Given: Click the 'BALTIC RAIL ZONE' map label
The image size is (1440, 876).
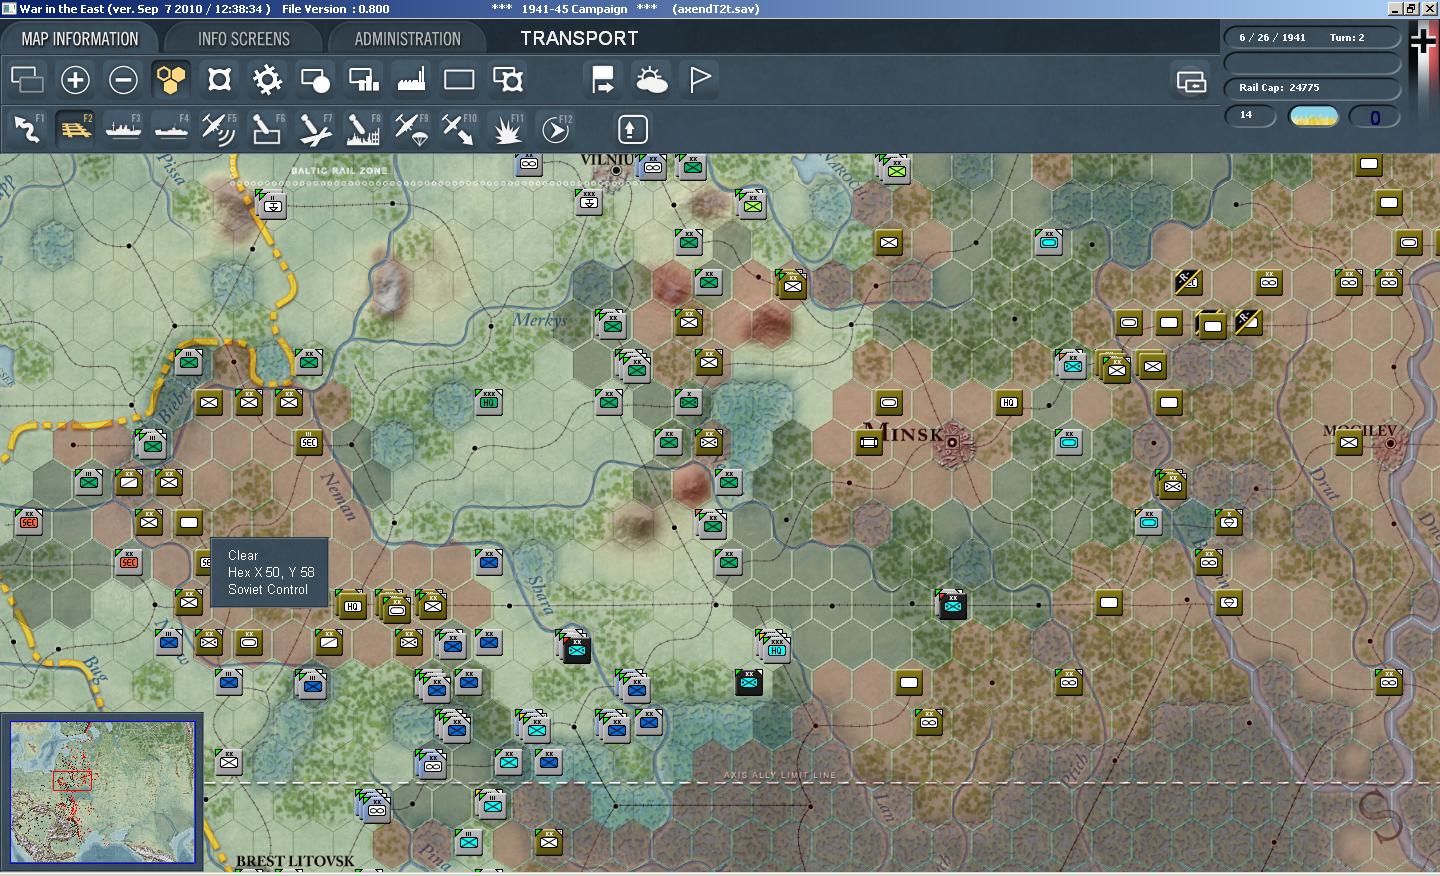Looking at the screenshot, I should 339,171.
